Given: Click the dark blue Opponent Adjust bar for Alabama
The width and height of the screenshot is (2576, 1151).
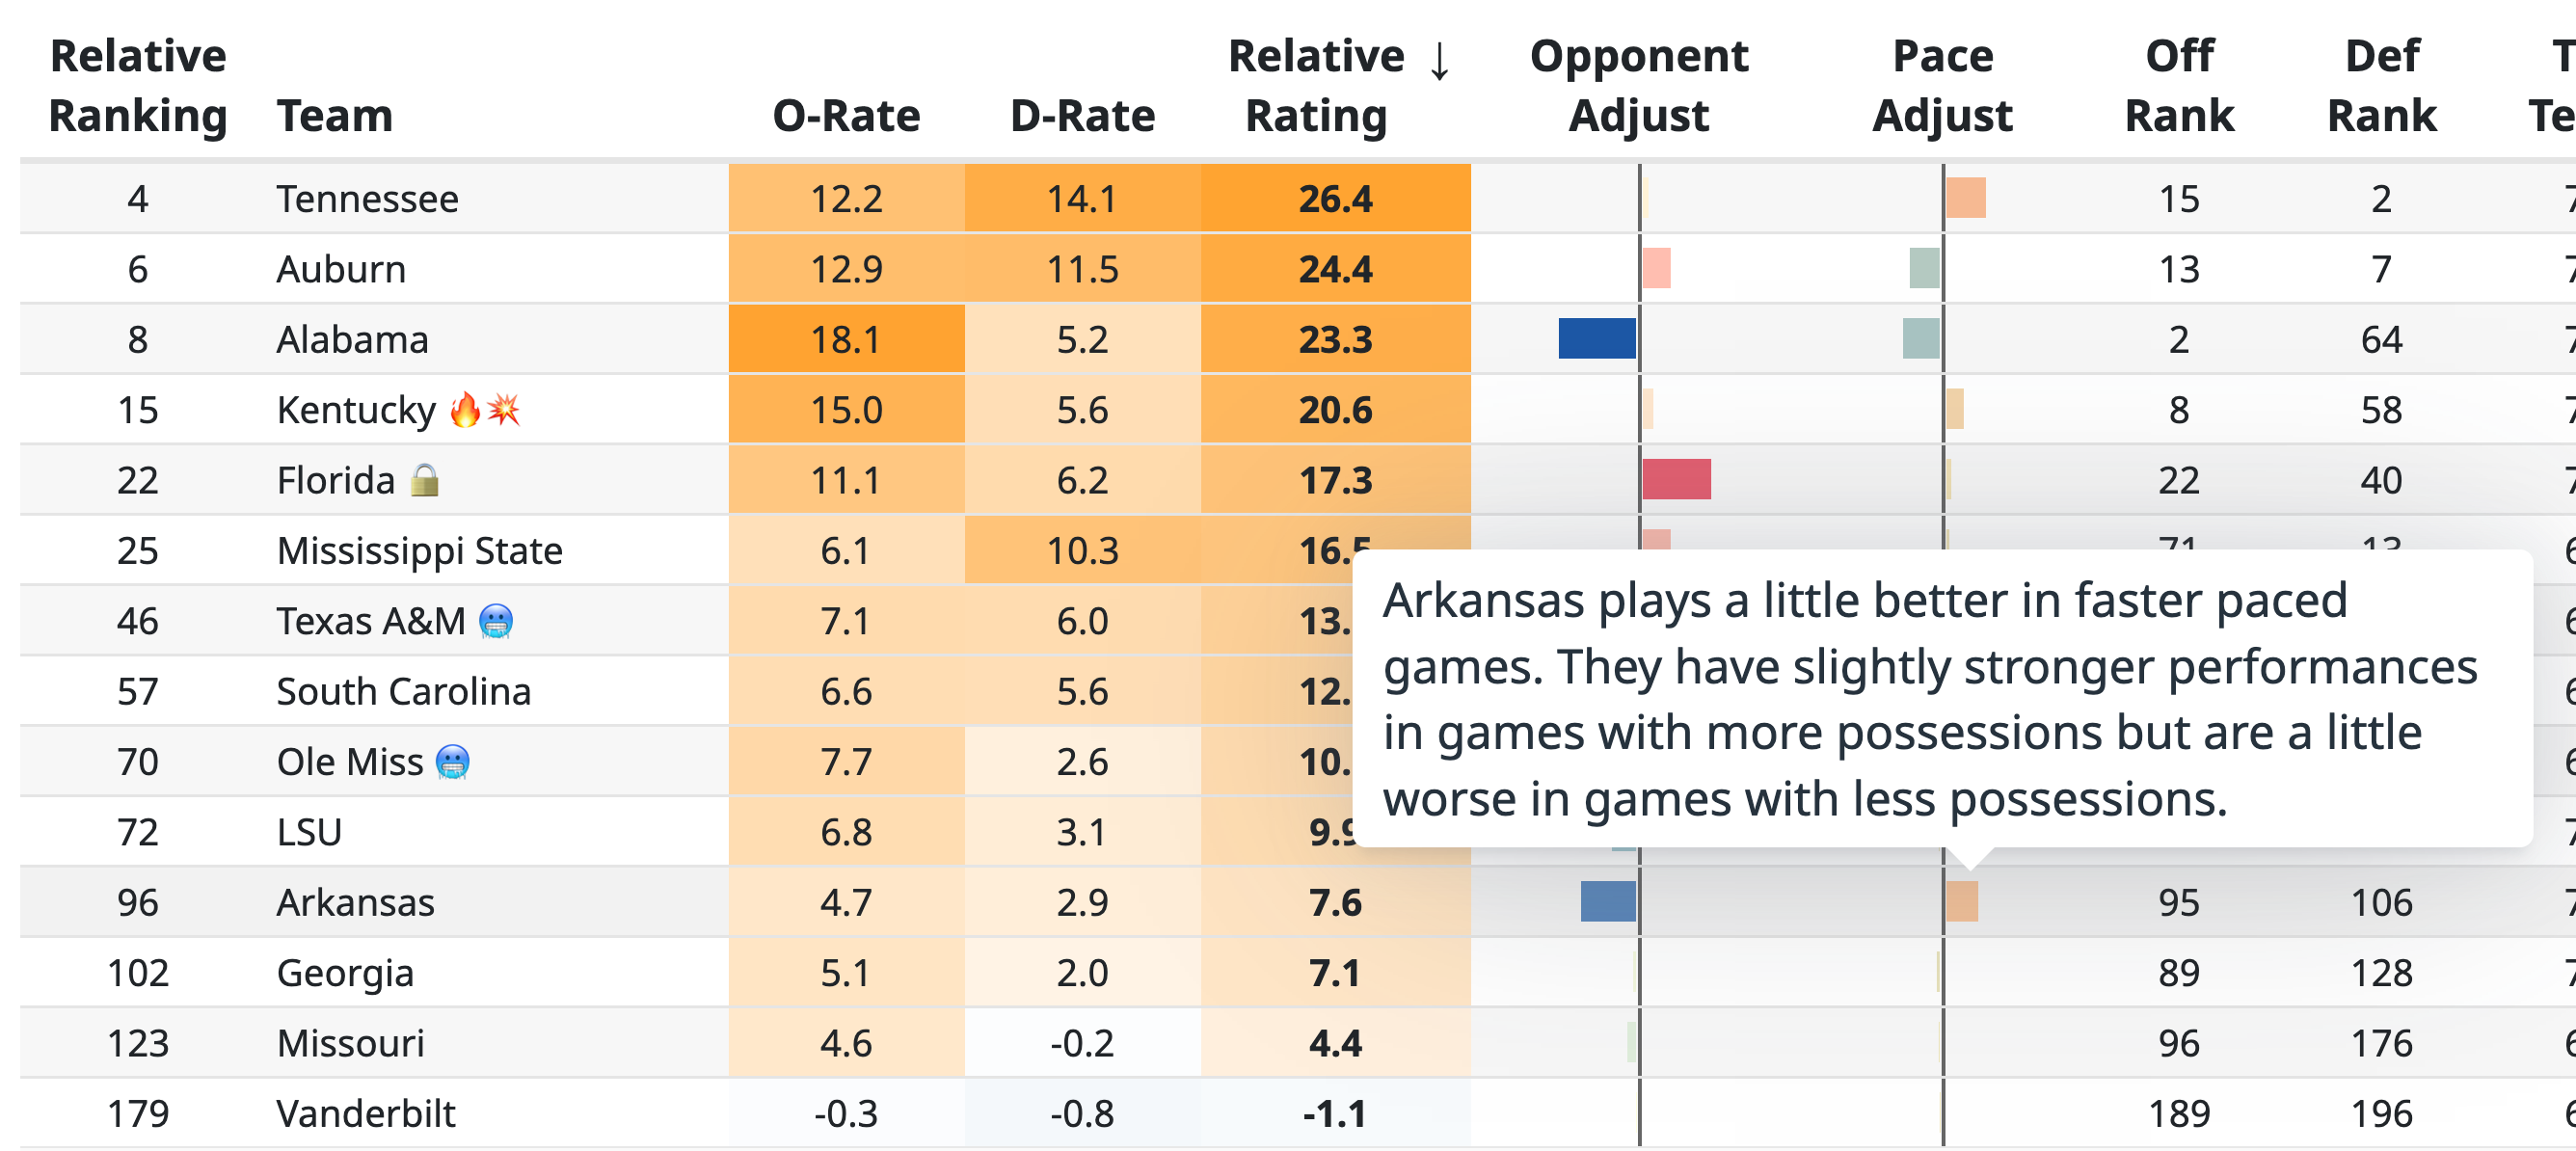Looking at the screenshot, I should click(1597, 338).
